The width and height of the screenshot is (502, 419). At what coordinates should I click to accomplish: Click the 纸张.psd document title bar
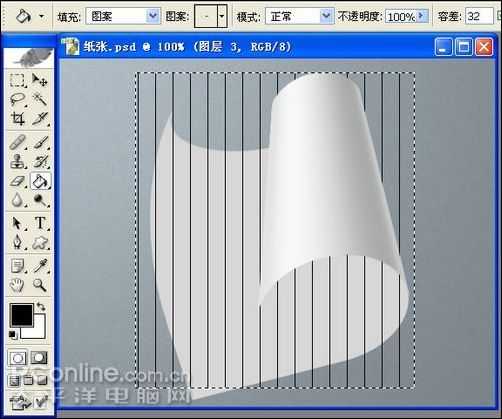[247, 46]
